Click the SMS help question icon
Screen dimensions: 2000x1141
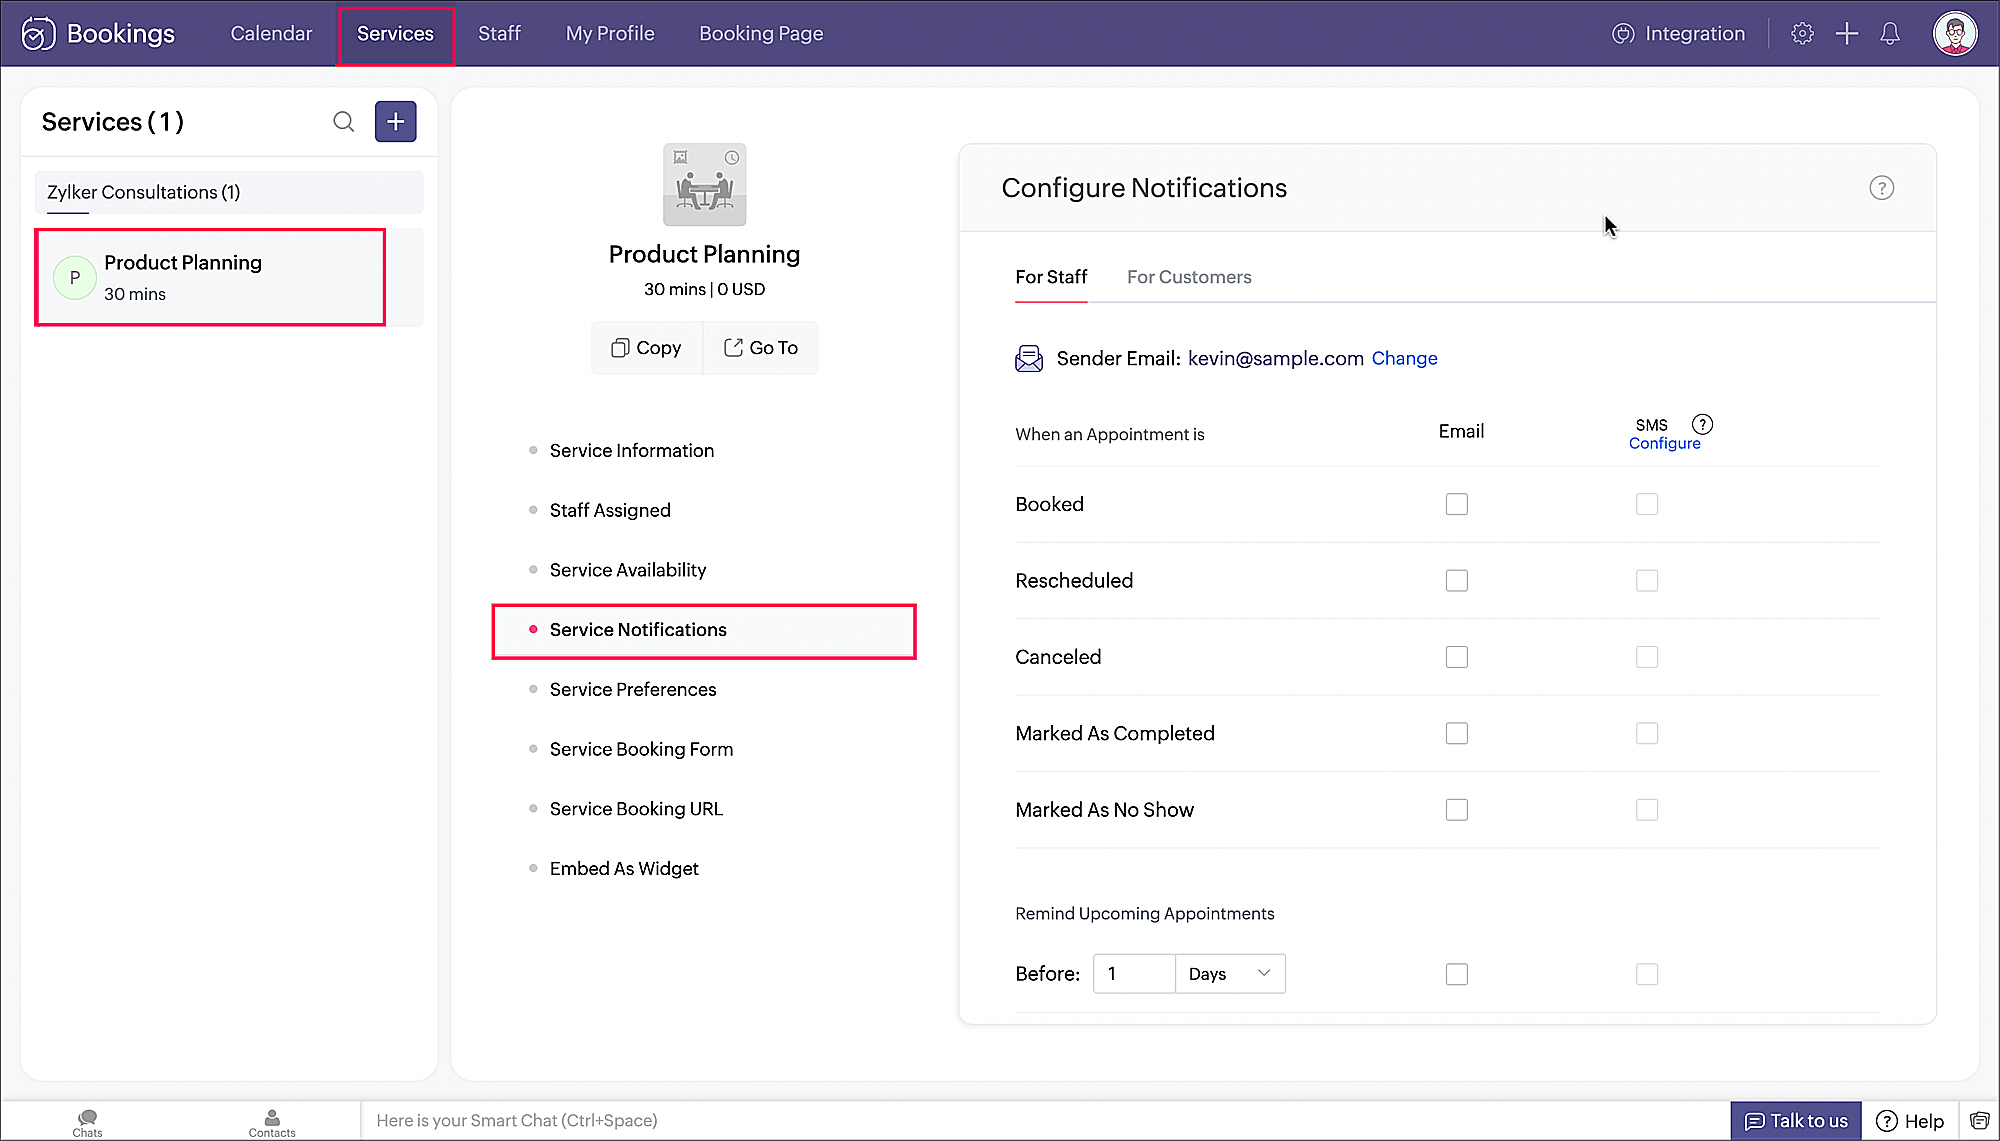click(x=1702, y=424)
